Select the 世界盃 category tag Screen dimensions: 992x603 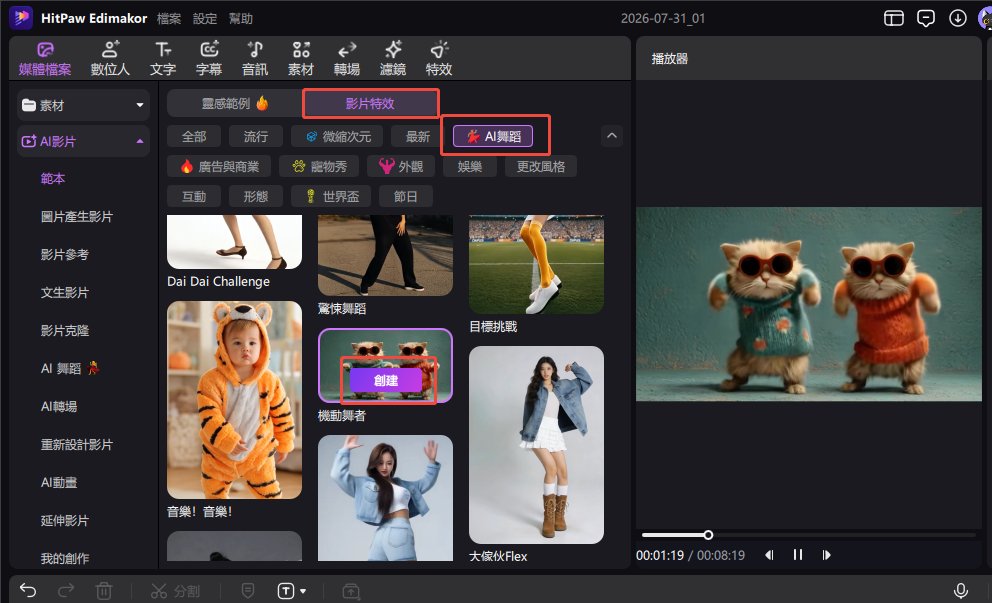(x=331, y=196)
